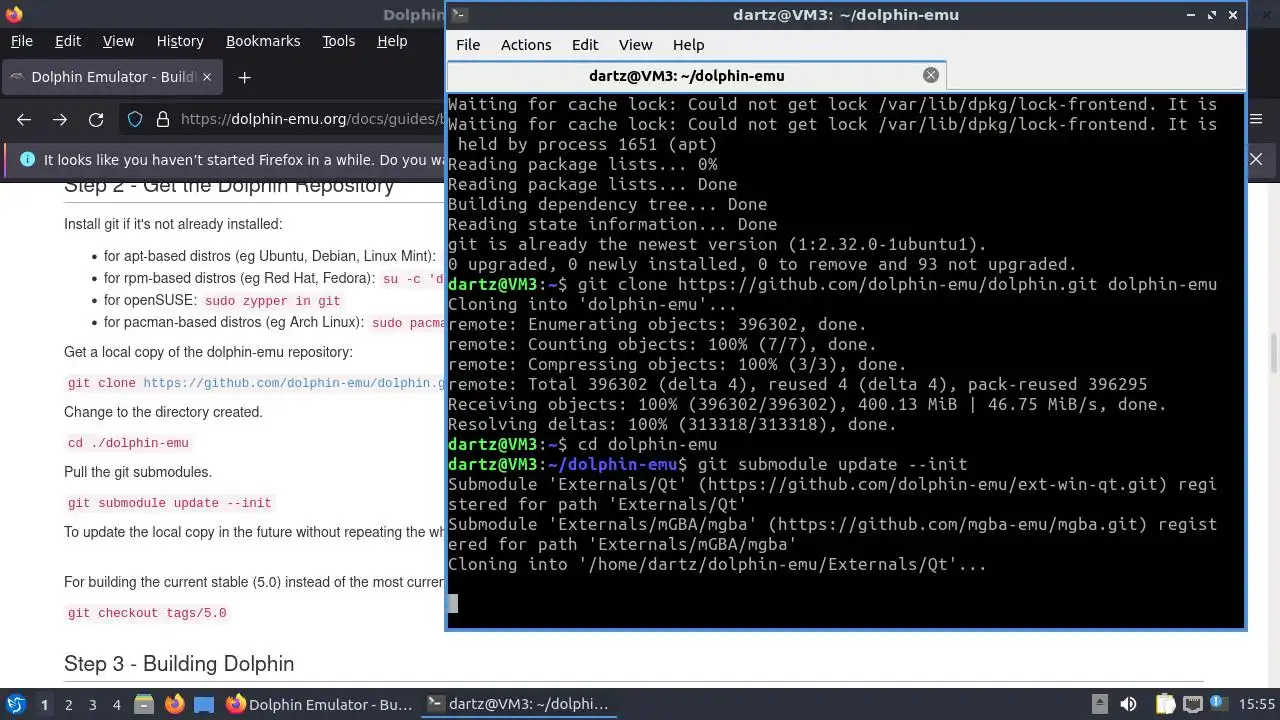Click the 'Step 3 - Building Dolphin' heading
This screenshot has height=720, width=1280.
(x=179, y=664)
